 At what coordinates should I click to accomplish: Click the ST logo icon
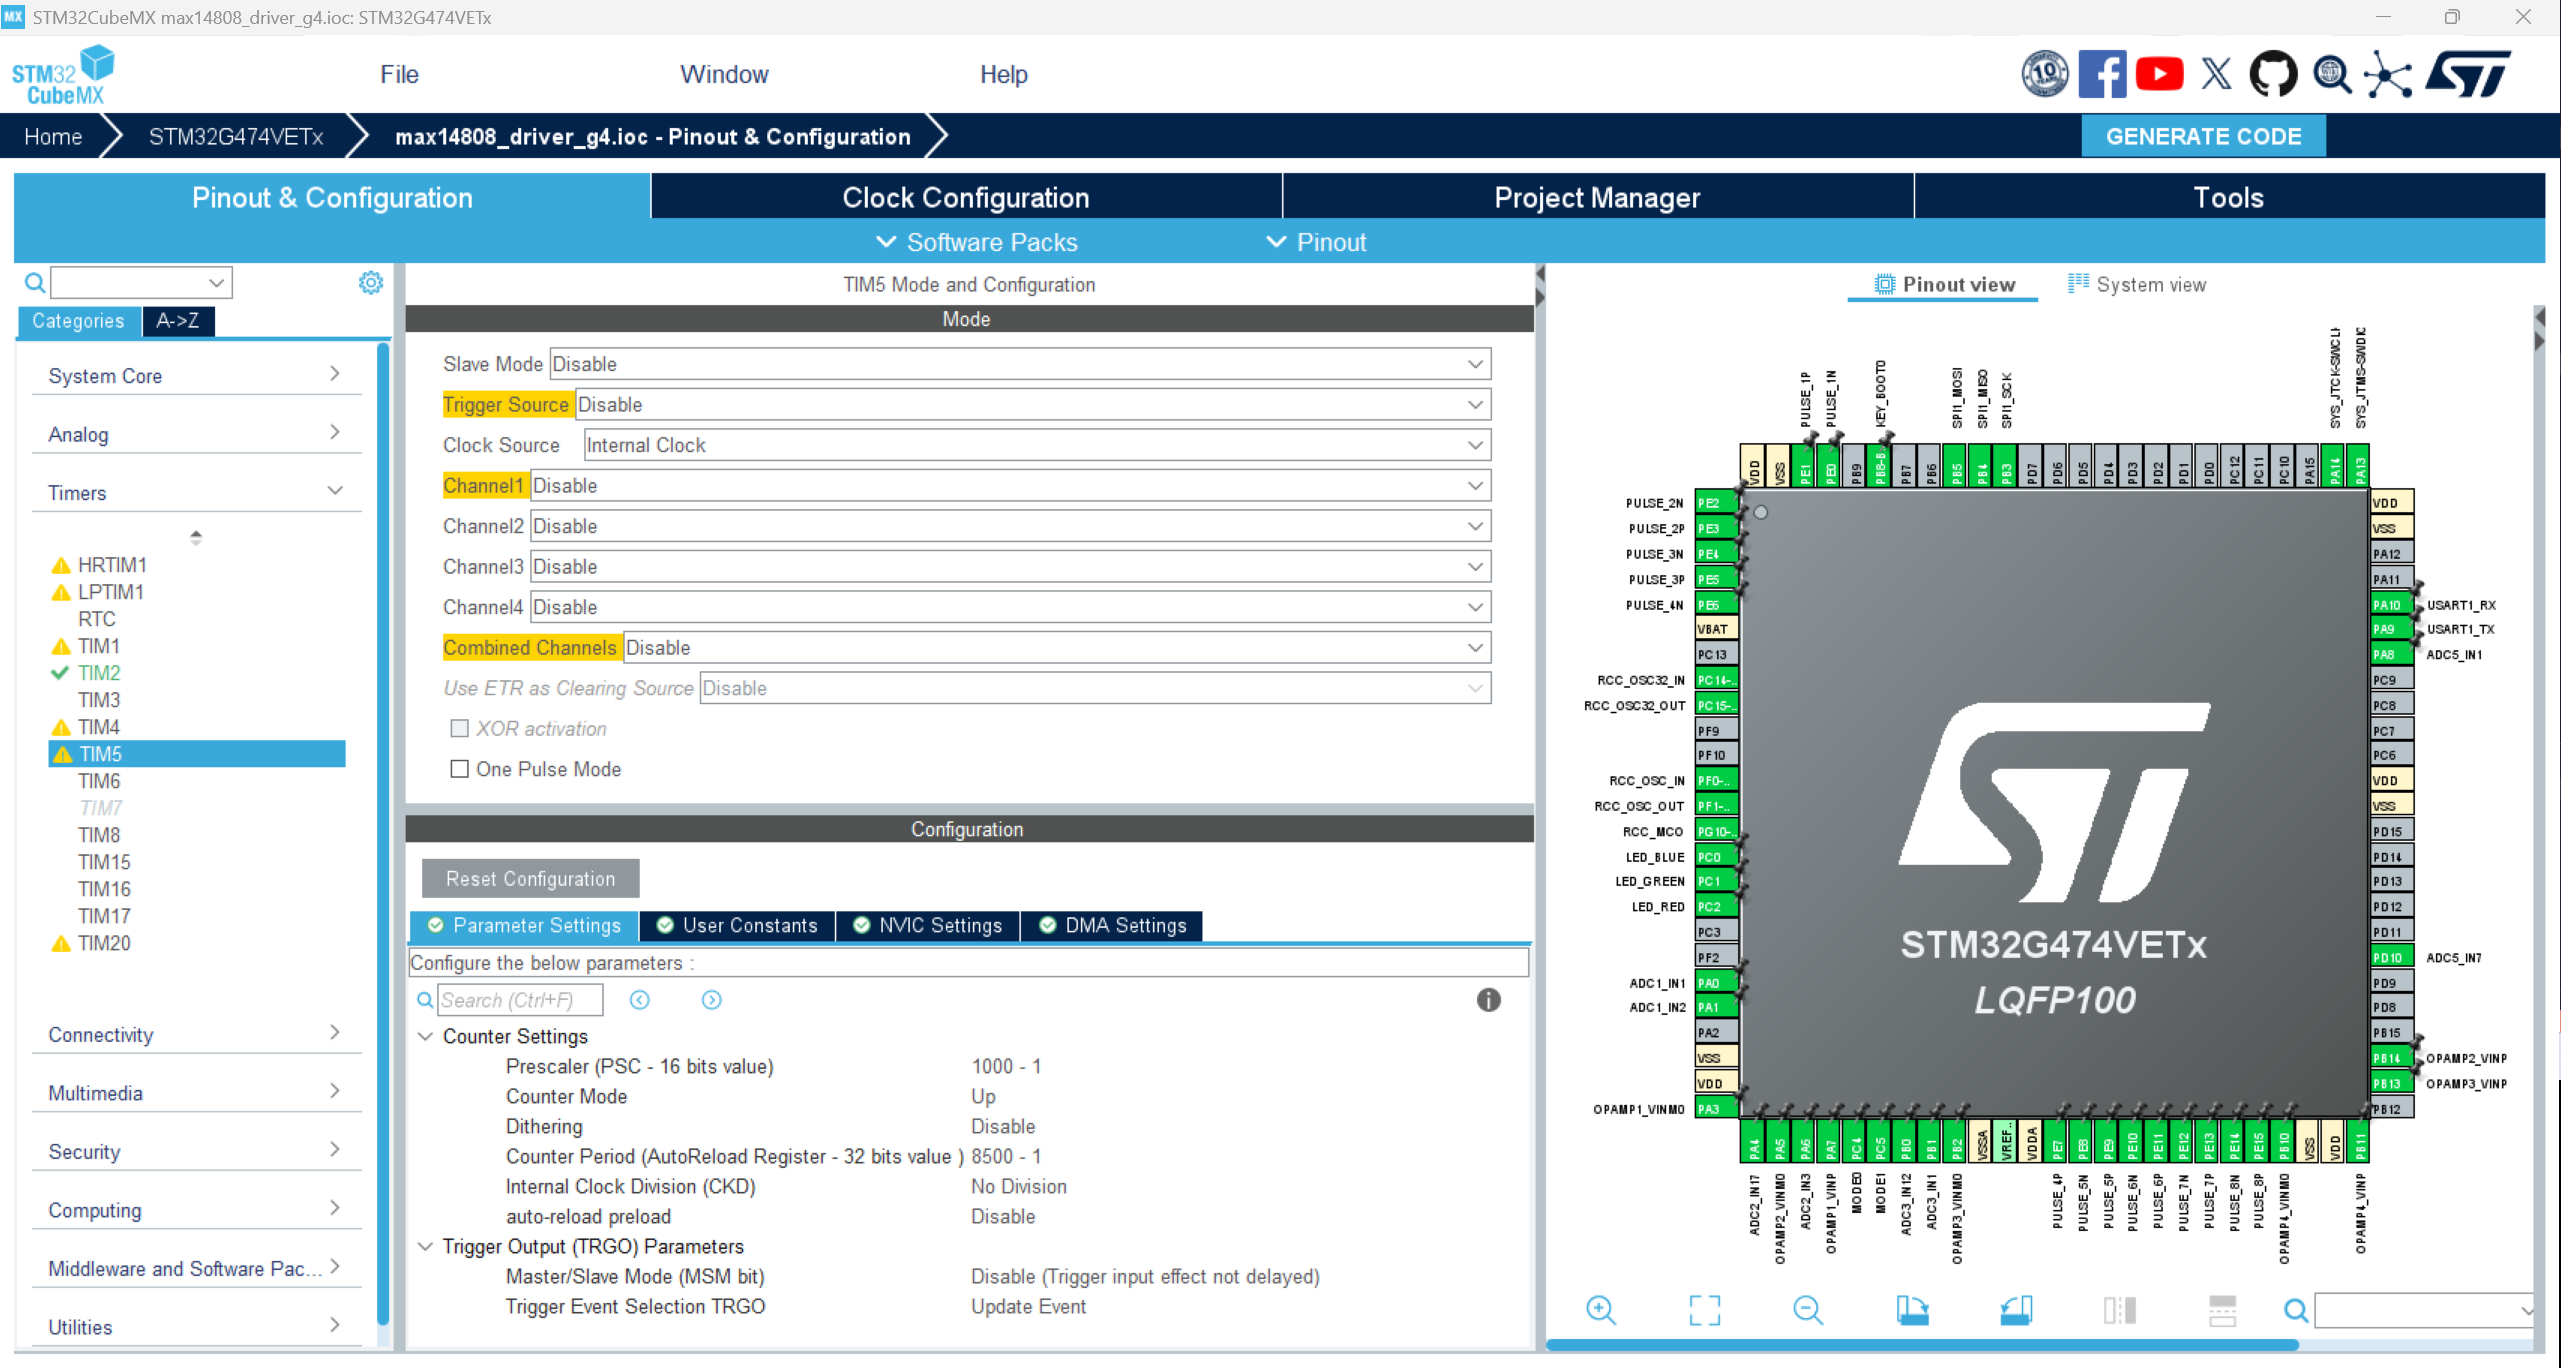coord(2470,74)
